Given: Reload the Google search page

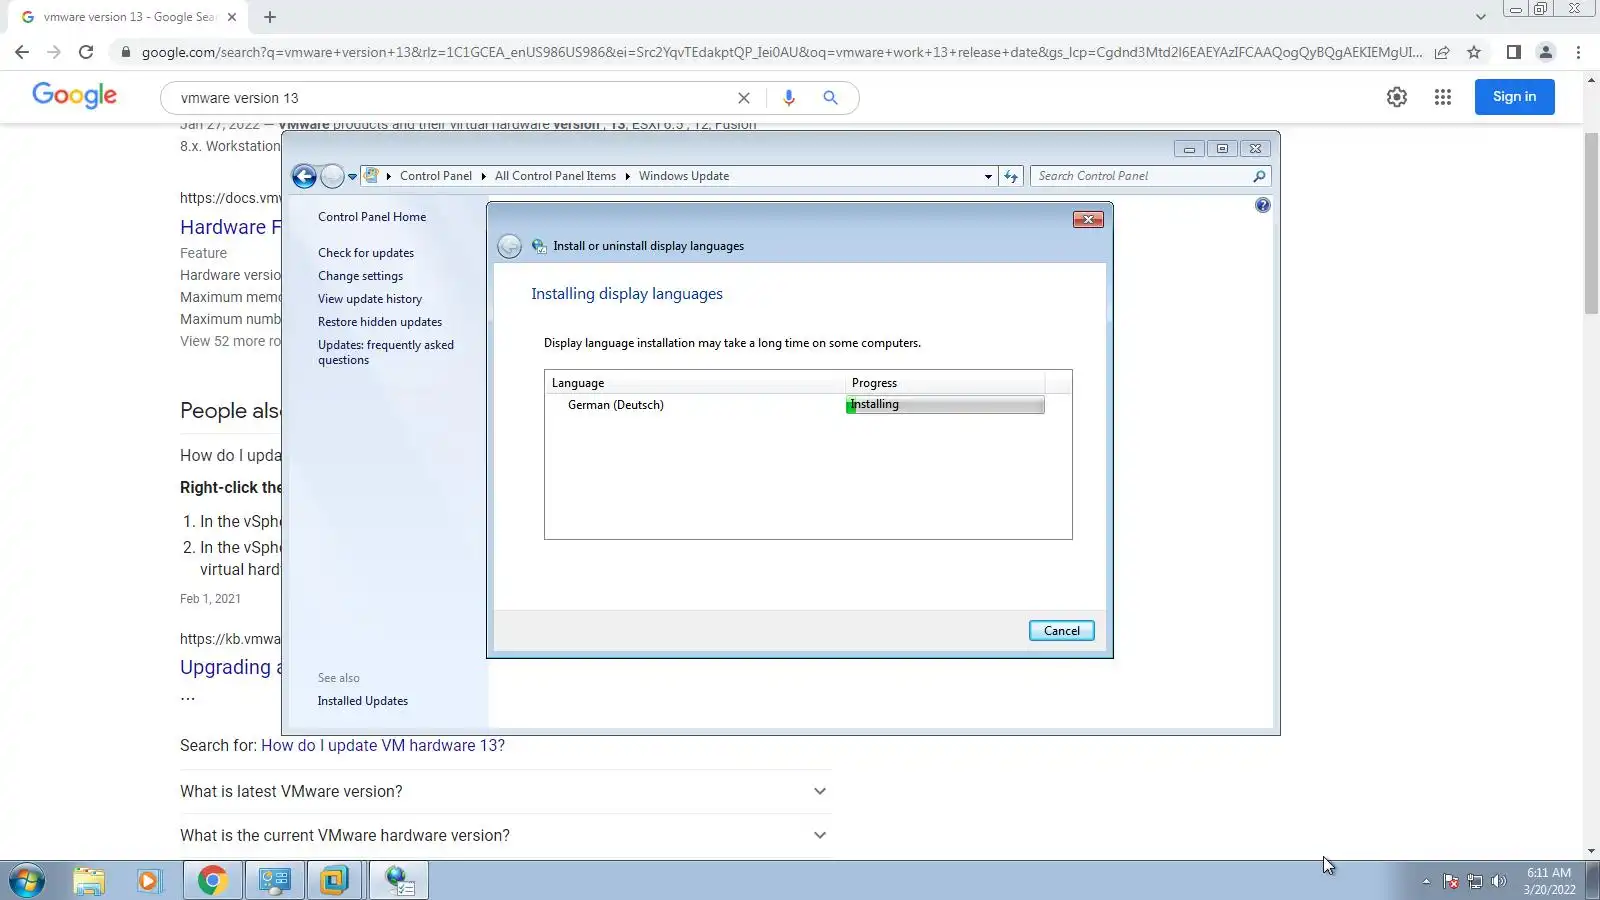Looking at the screenshot, I should [x=86, y=52].
